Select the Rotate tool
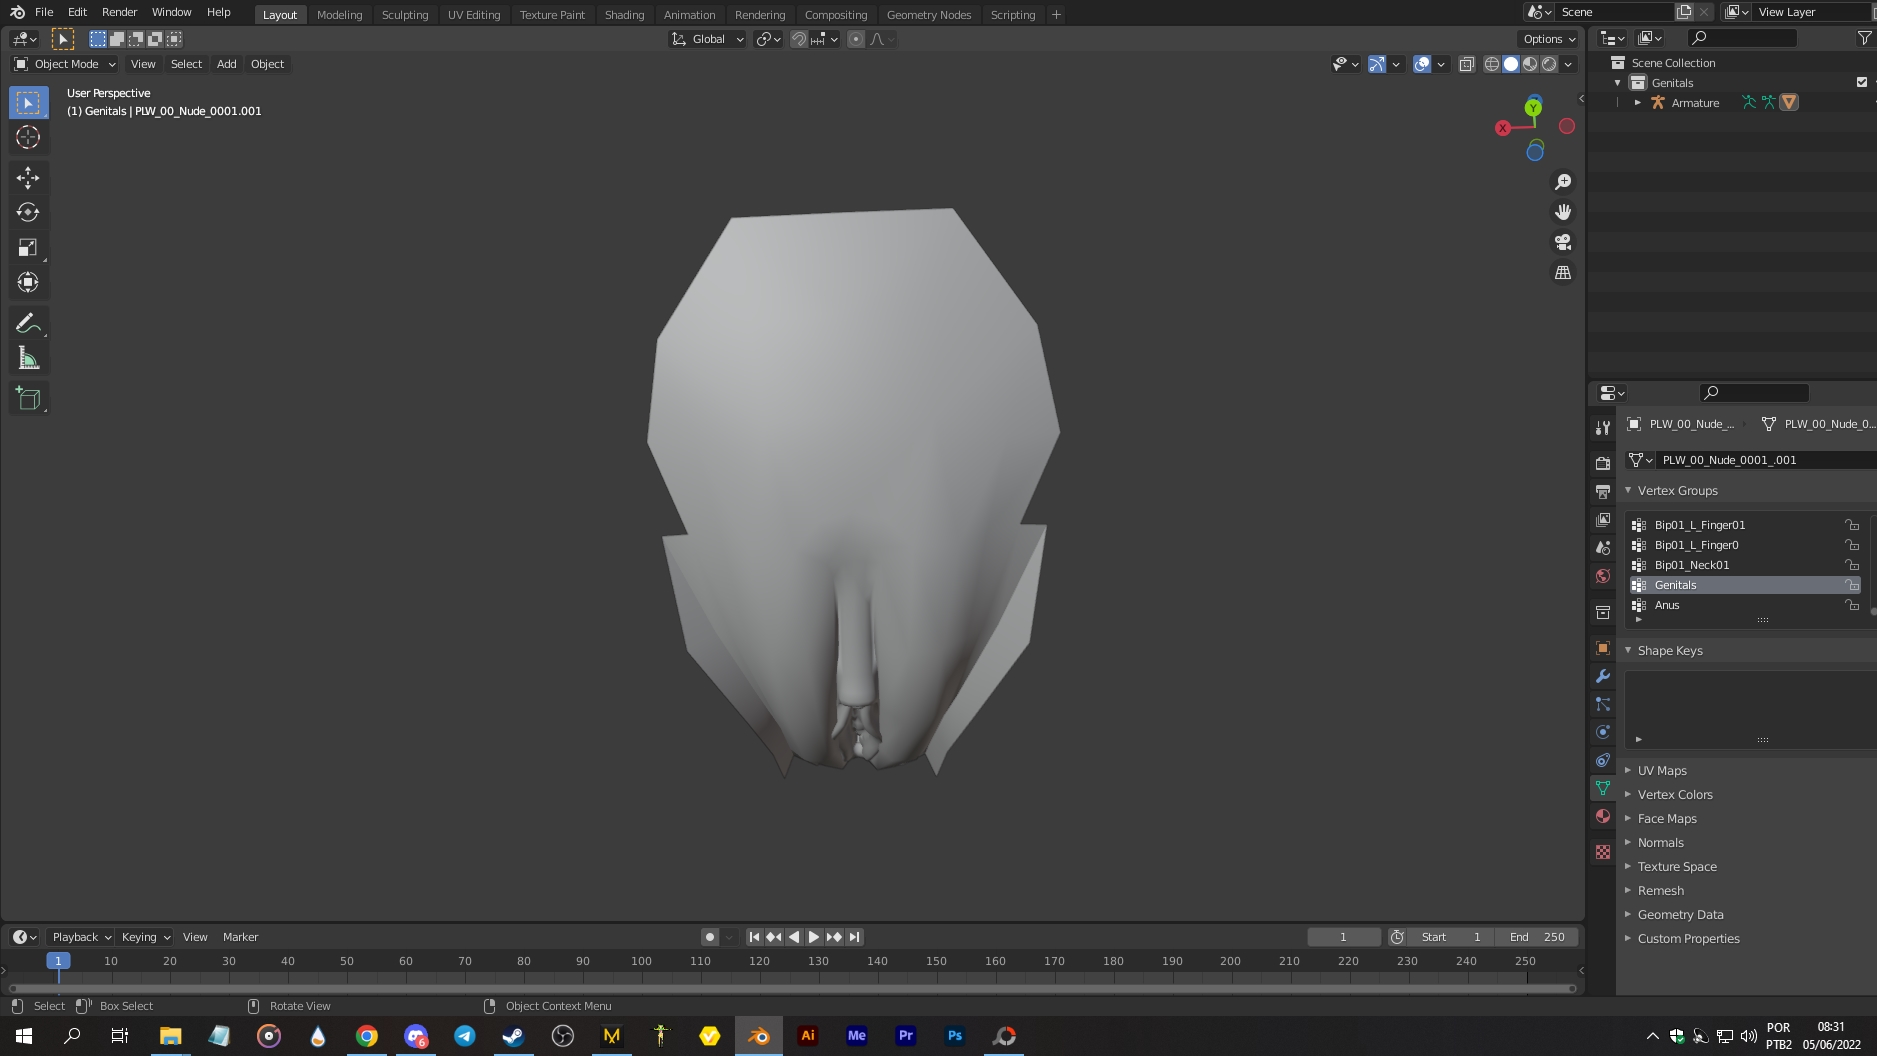1877x1056 pixels. click(x=28, y=212)
